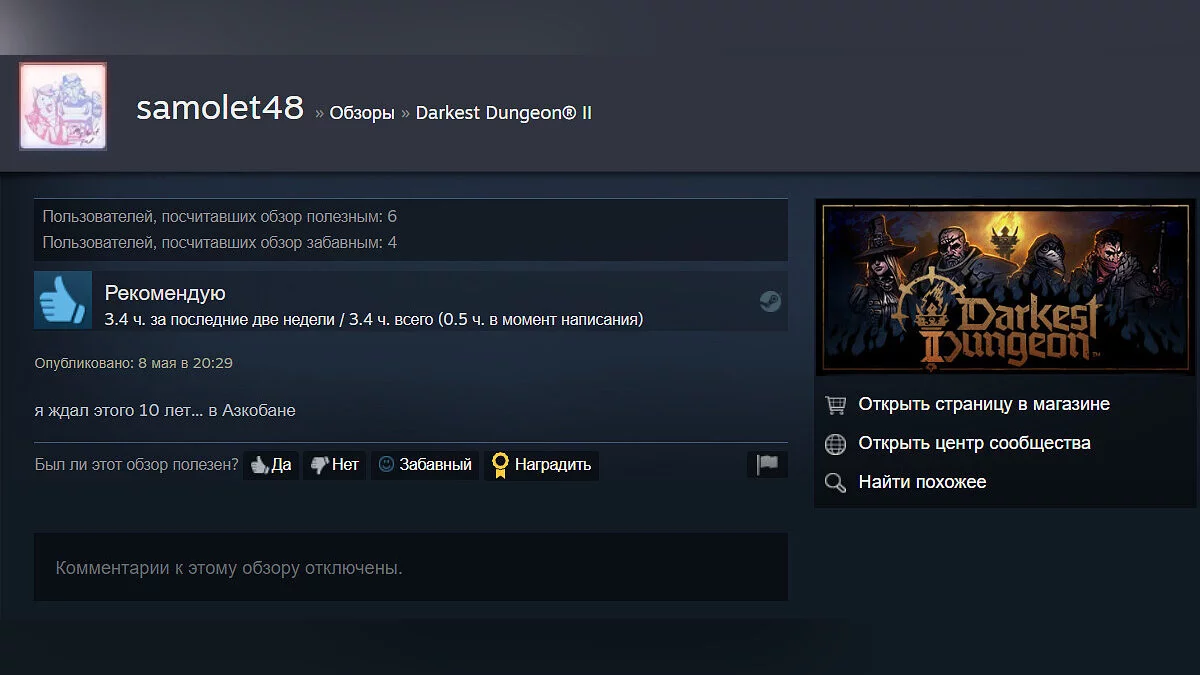Vote Нет on review helpfulness
The height and width of the screenshot is (675, 1200).
coord(334,465)
